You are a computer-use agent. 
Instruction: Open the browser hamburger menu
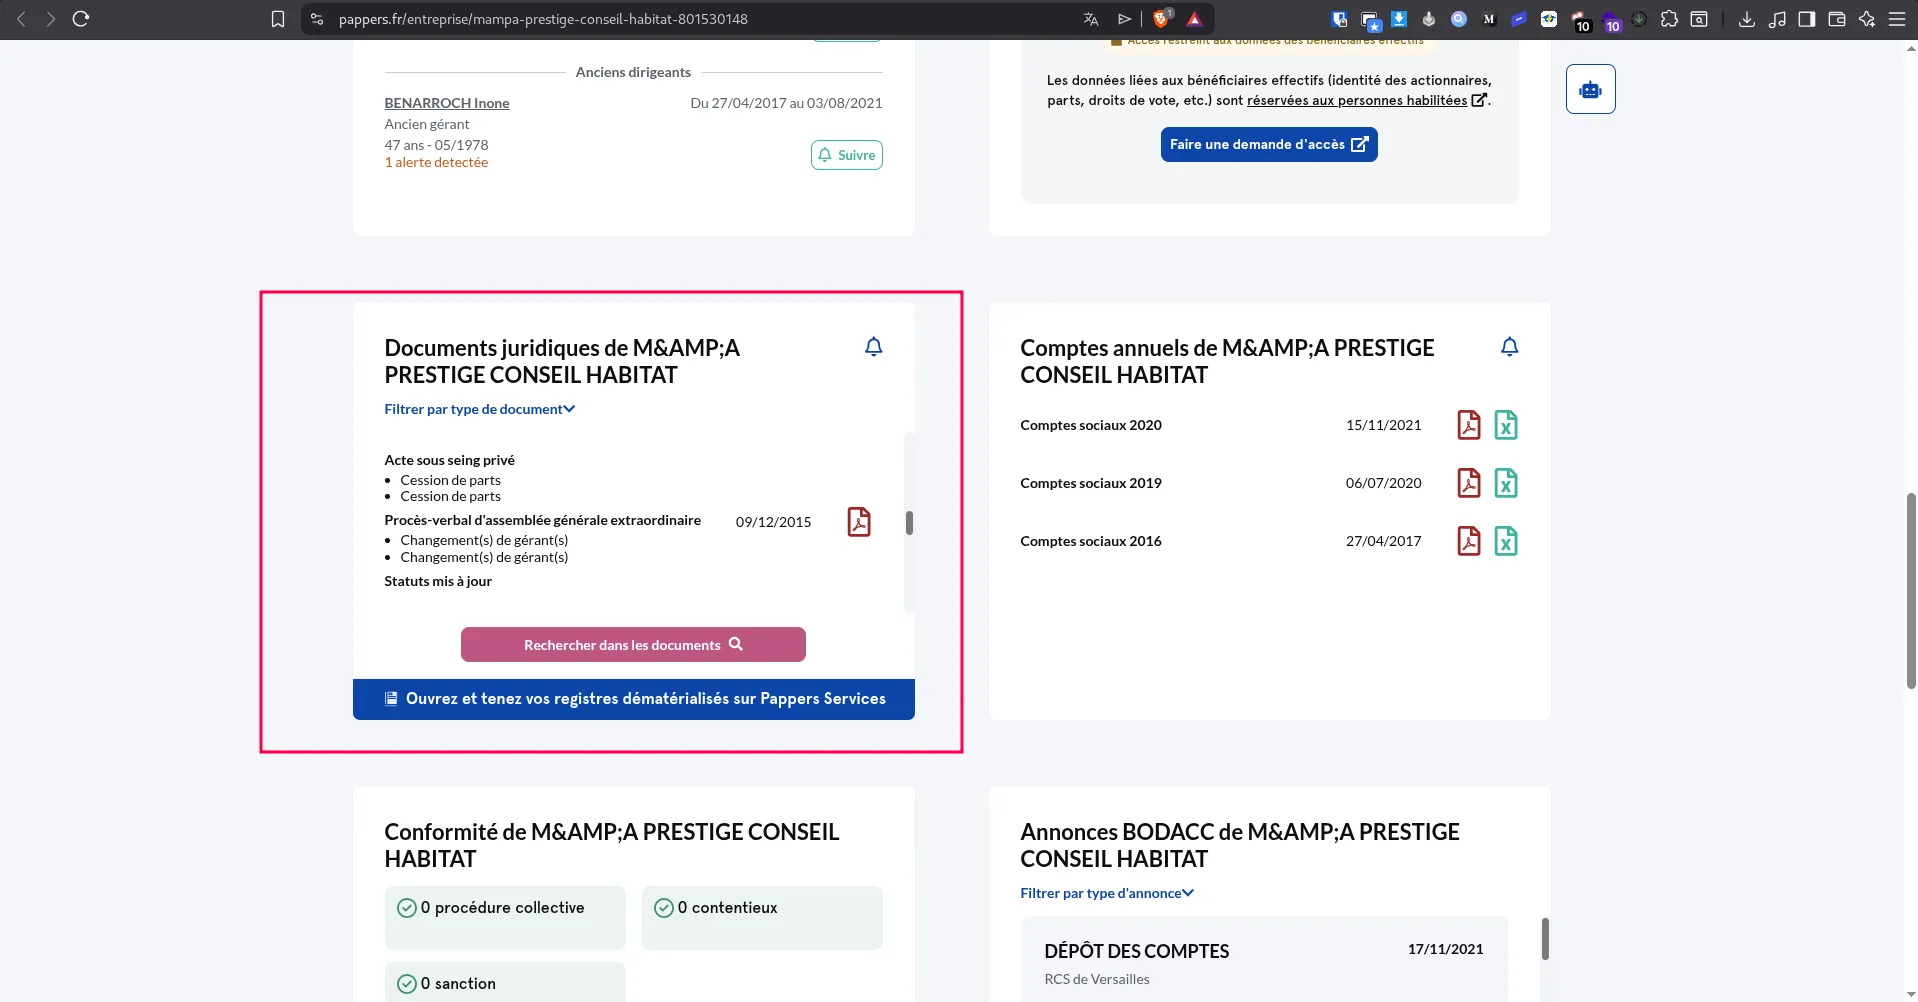(1896, 19)
